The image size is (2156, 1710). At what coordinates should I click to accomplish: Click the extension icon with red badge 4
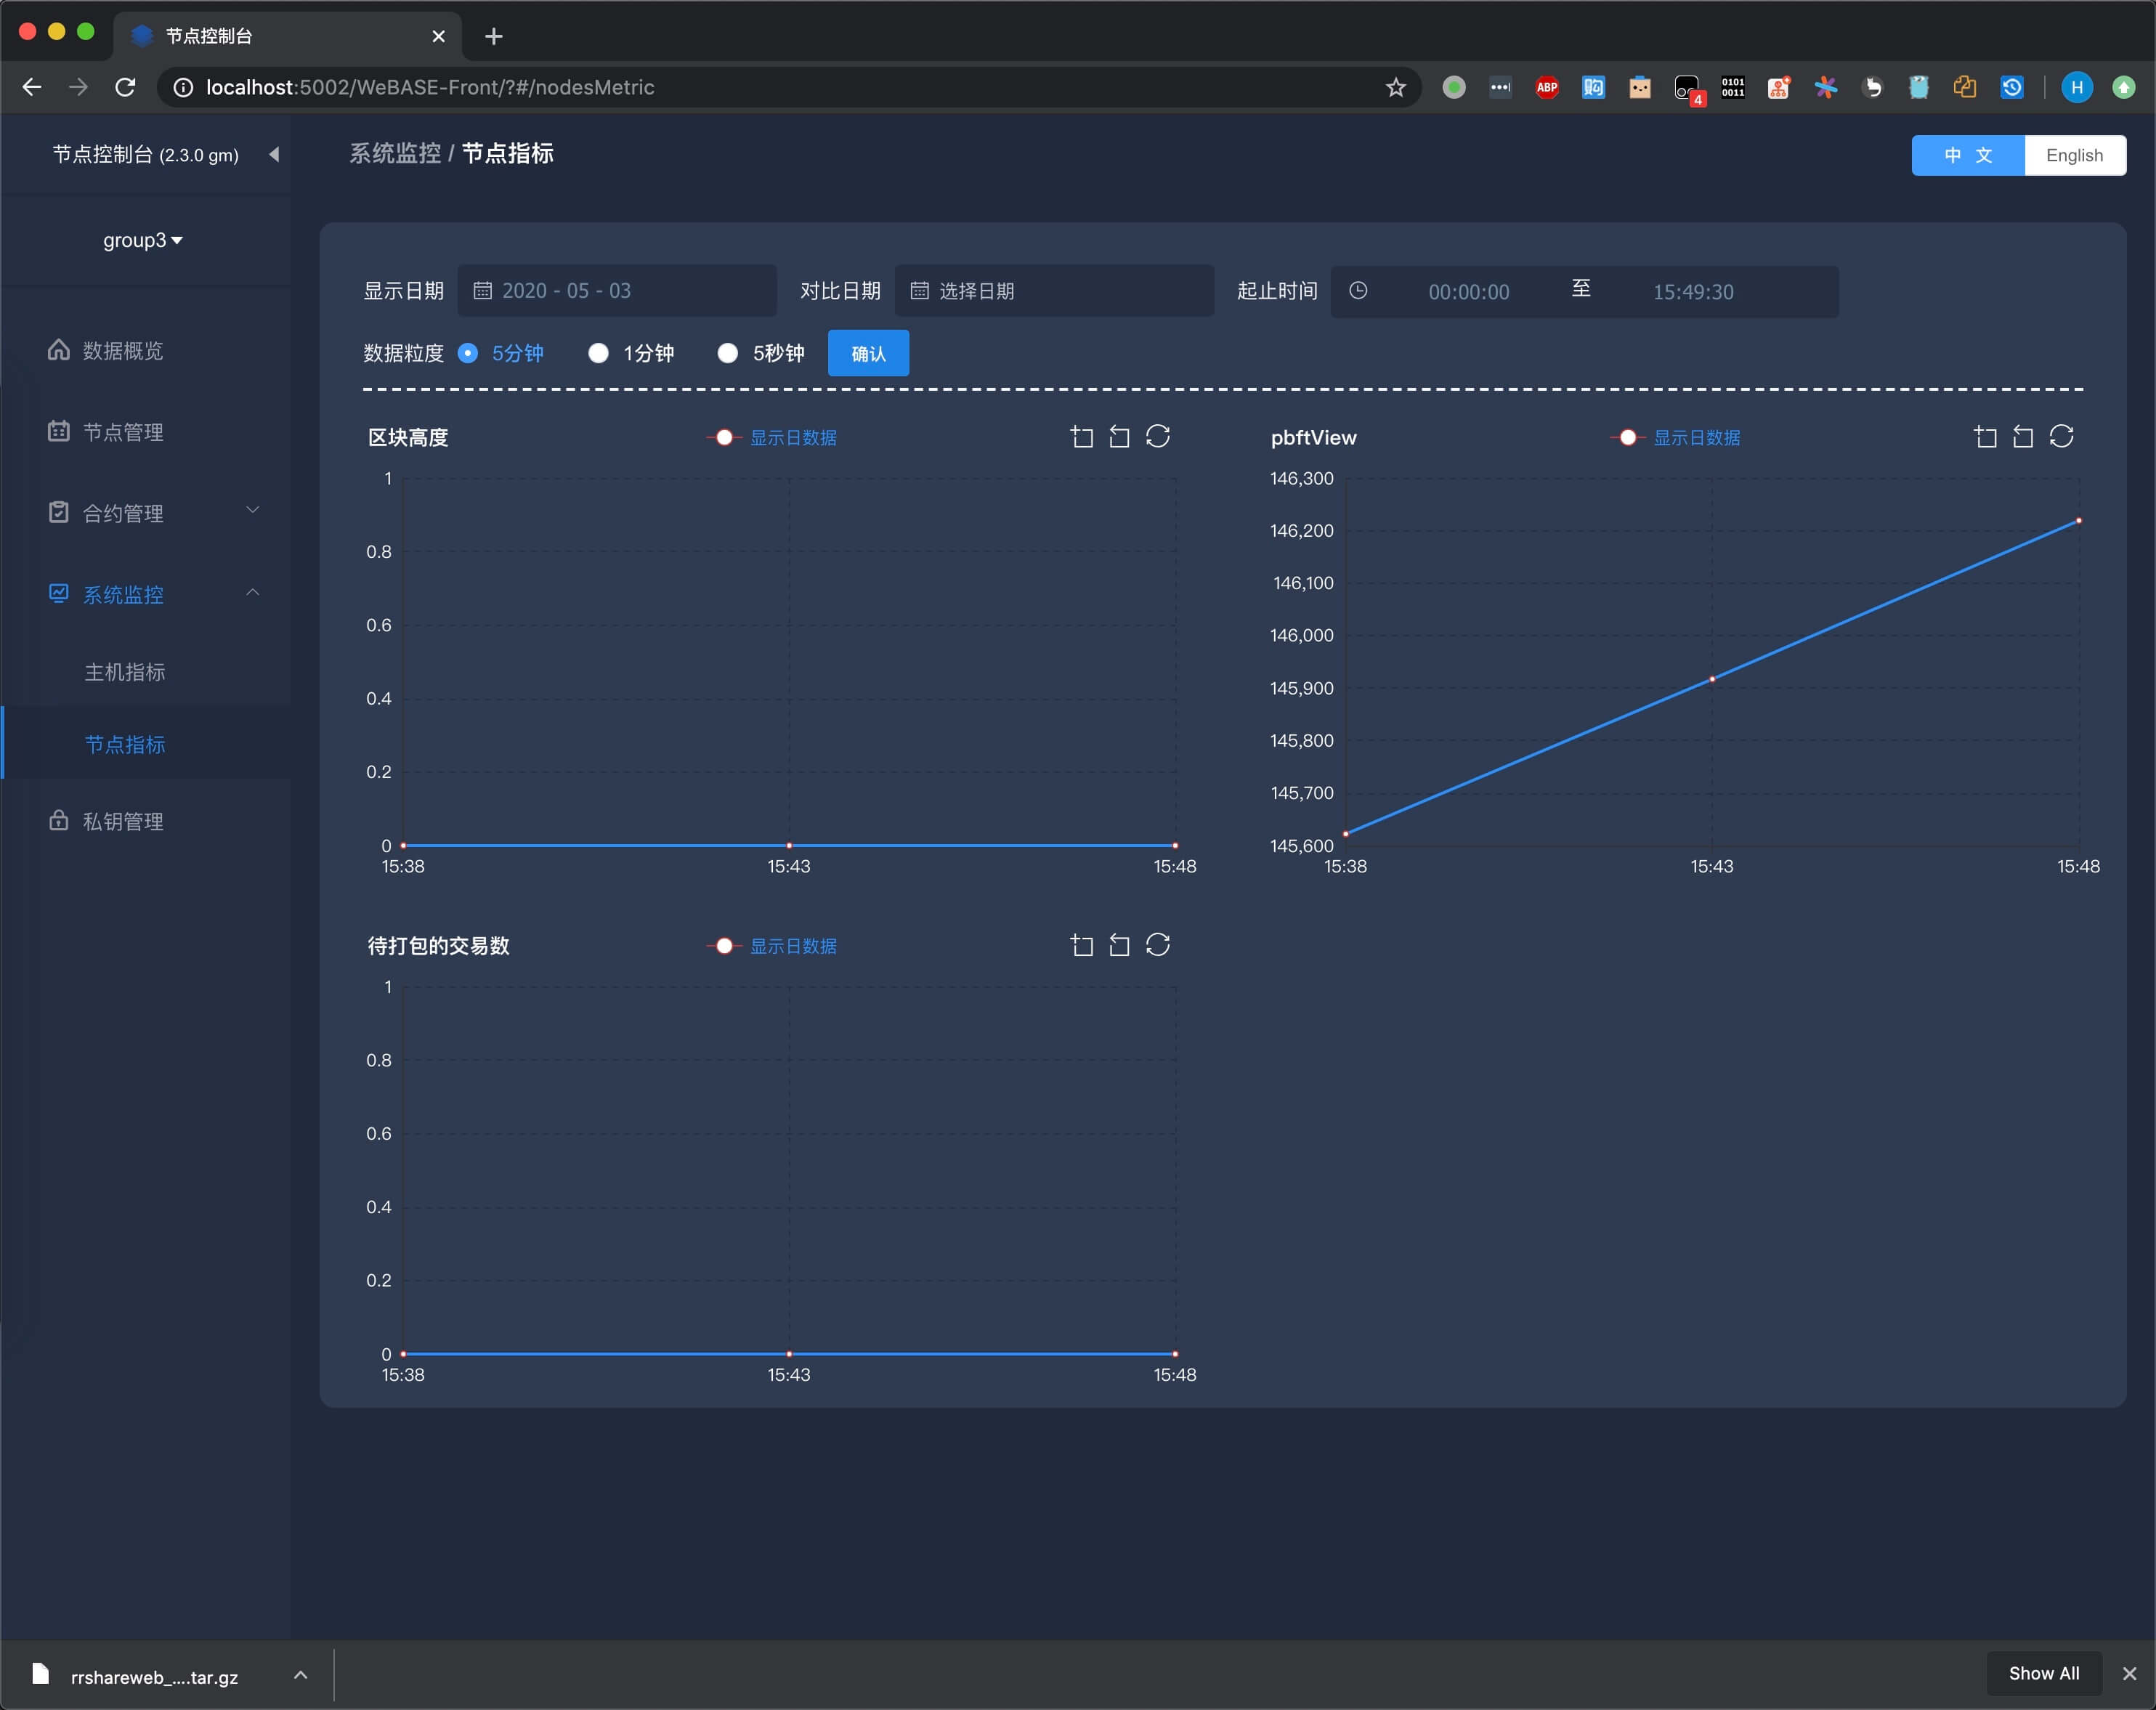click(x=1688, y=89)
